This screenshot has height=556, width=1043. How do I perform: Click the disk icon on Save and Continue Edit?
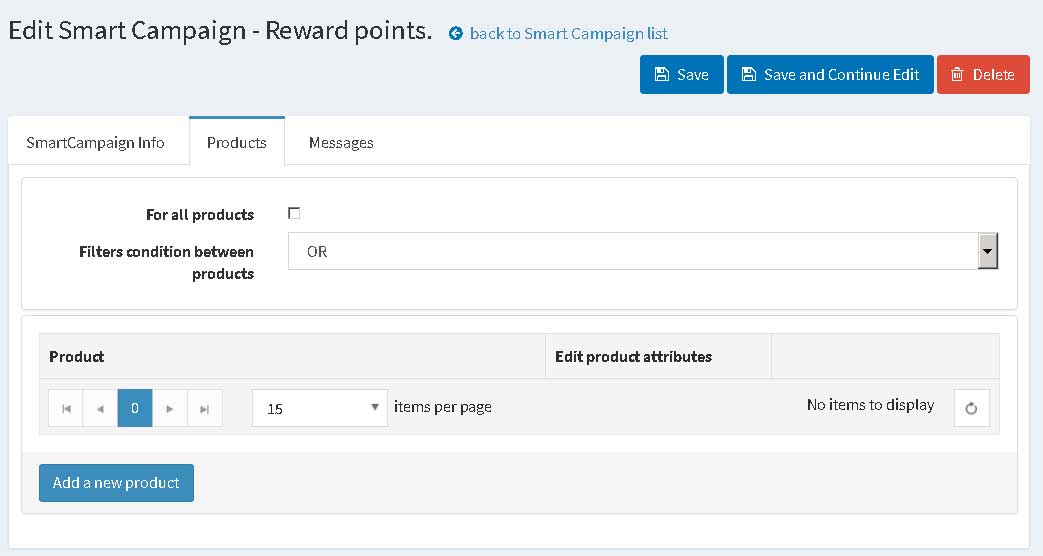coord(748,74)
